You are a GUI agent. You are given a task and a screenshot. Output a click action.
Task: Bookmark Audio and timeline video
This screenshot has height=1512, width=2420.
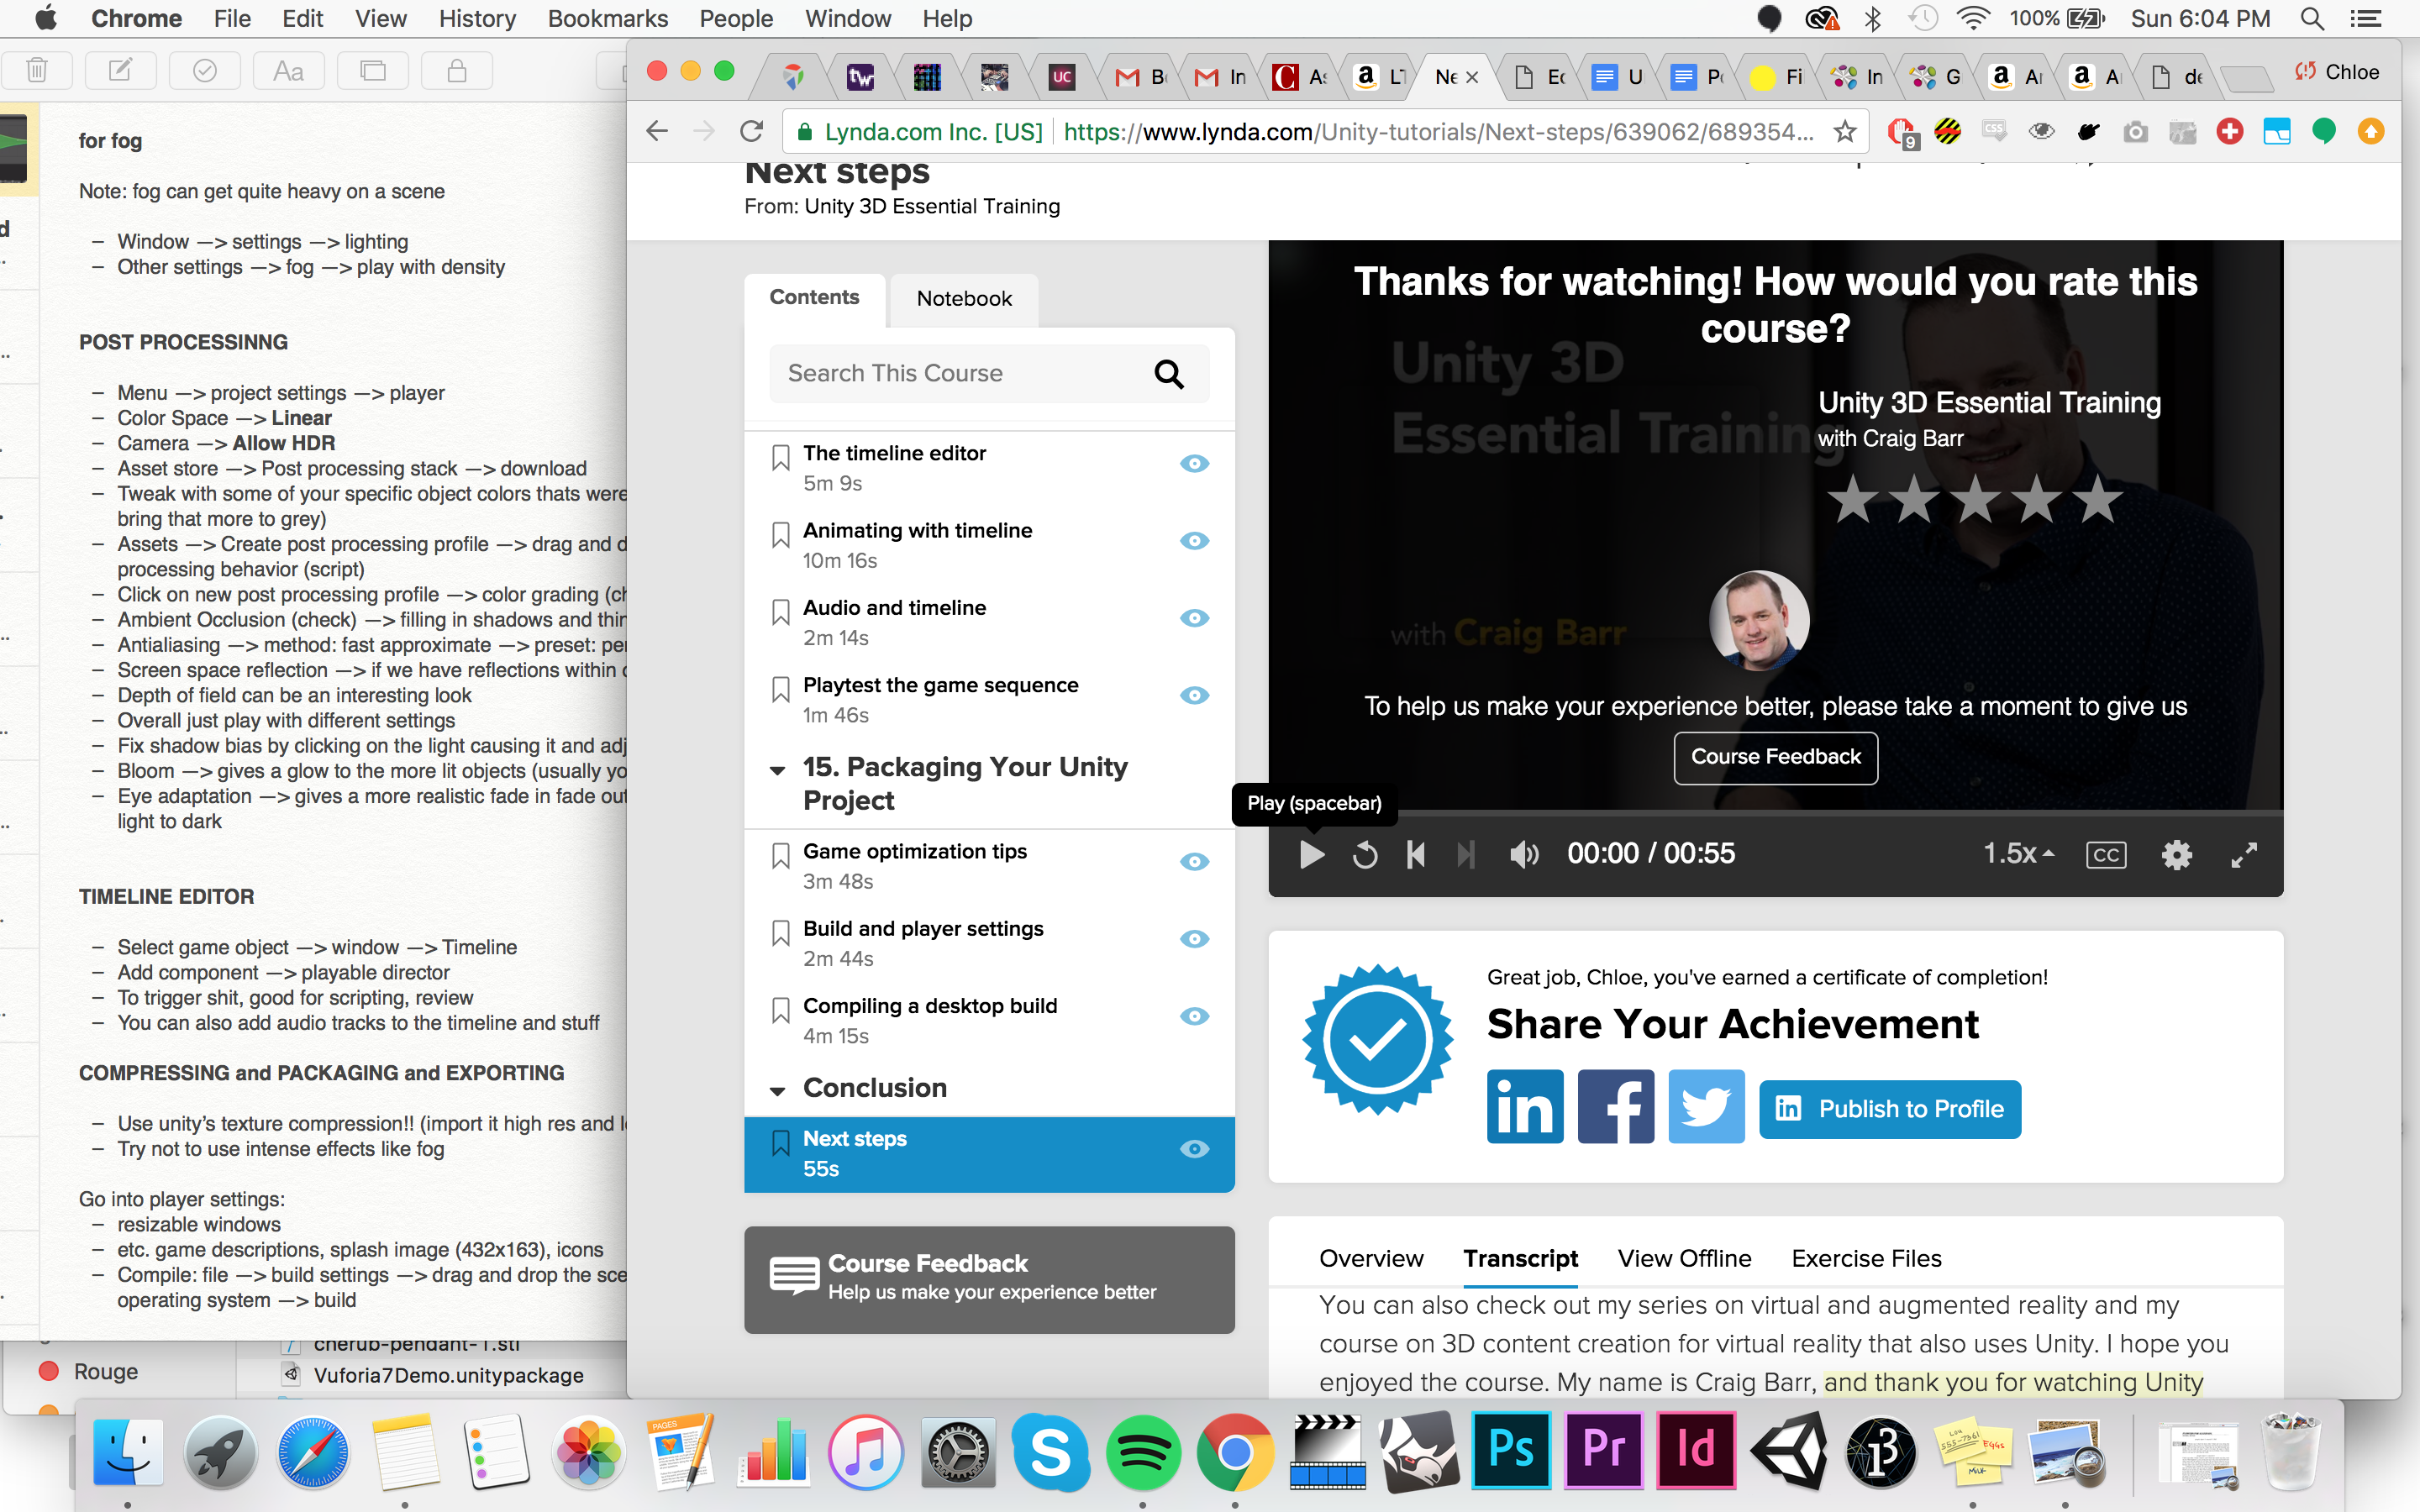pos(781,612)
